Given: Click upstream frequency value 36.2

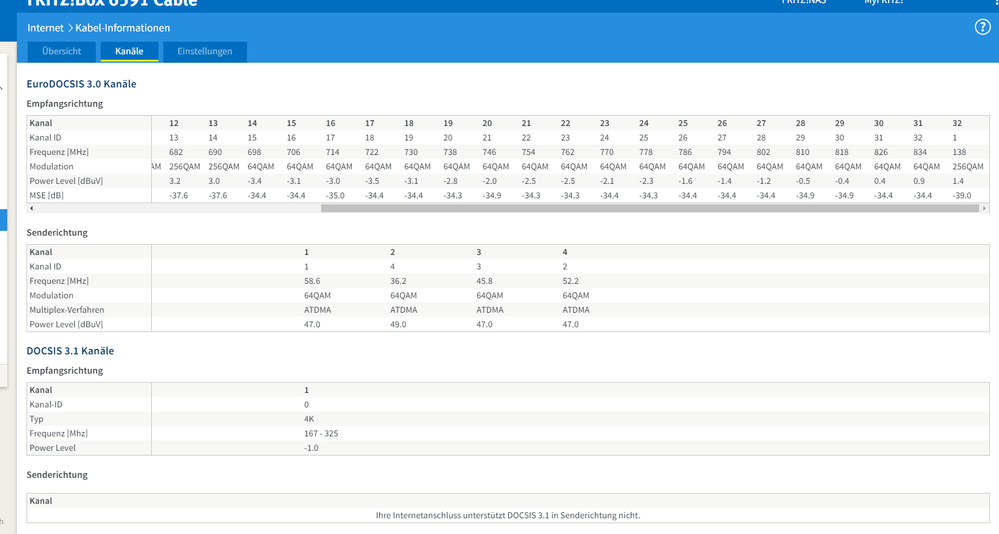Looking at the screenshot, I should [398, 281].
